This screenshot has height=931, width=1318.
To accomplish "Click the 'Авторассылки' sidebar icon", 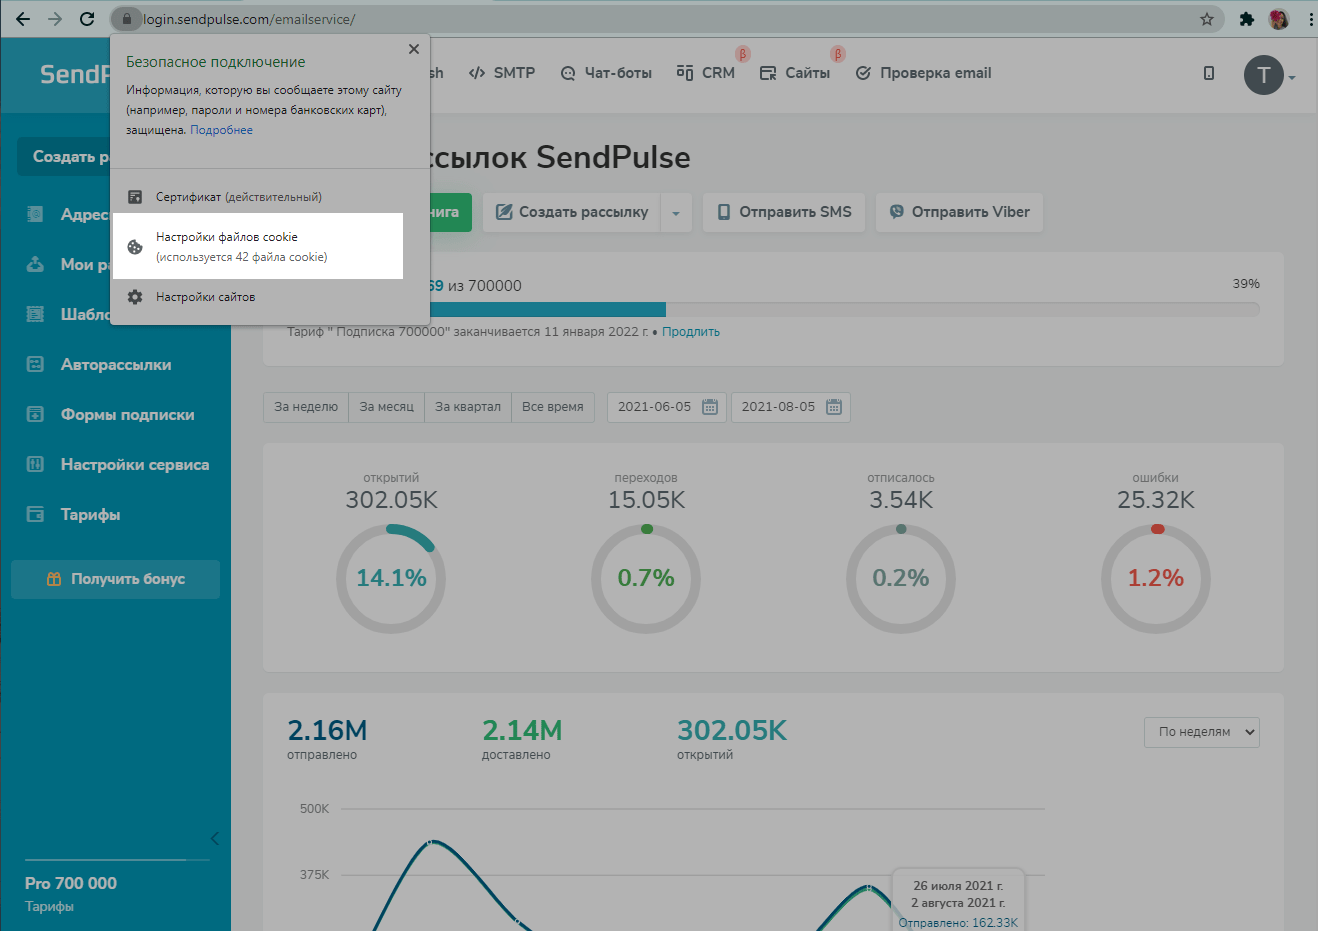I will (x=35, y=365).
